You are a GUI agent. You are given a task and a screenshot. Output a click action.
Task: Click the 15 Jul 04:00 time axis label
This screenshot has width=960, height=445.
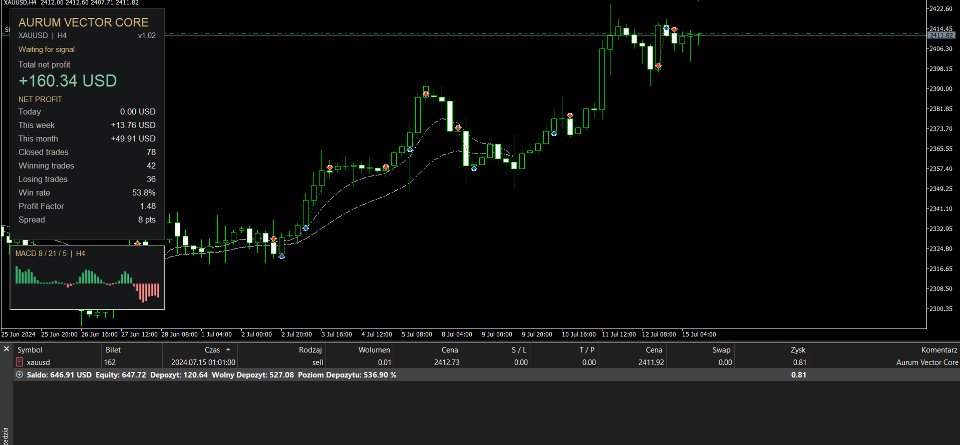click(699, 334)
